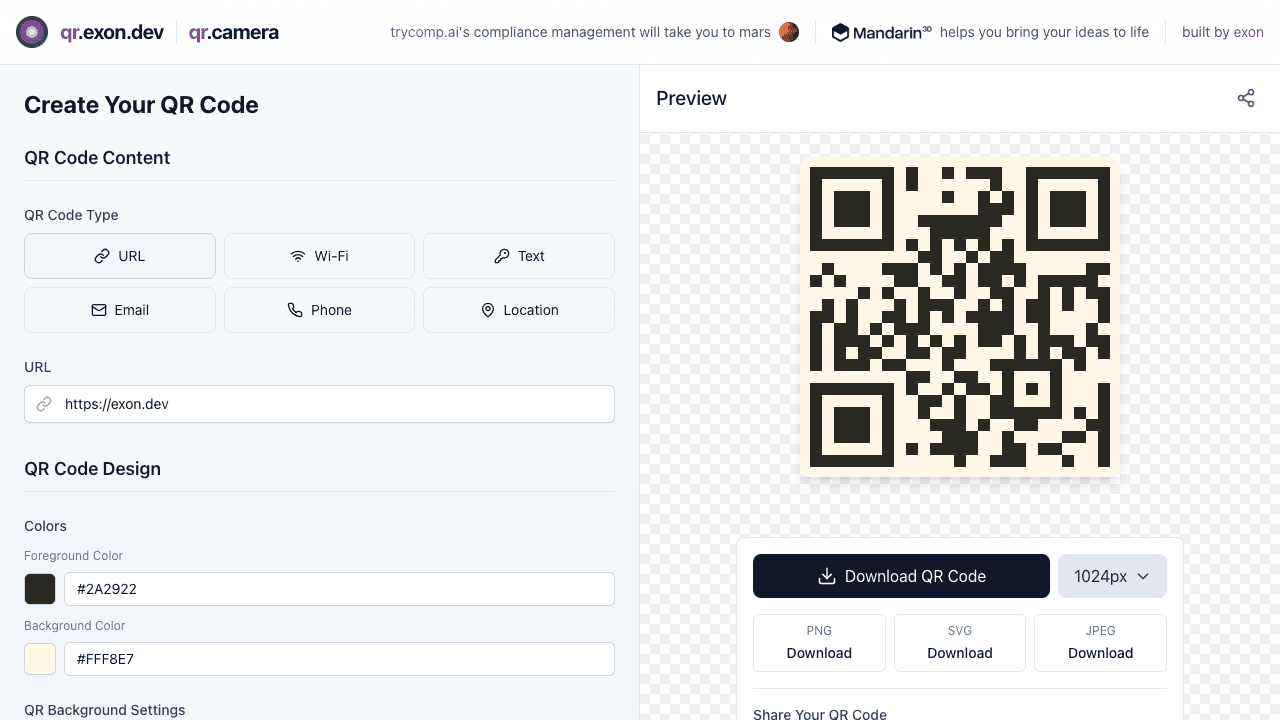Select the Email QR code type

119,310
